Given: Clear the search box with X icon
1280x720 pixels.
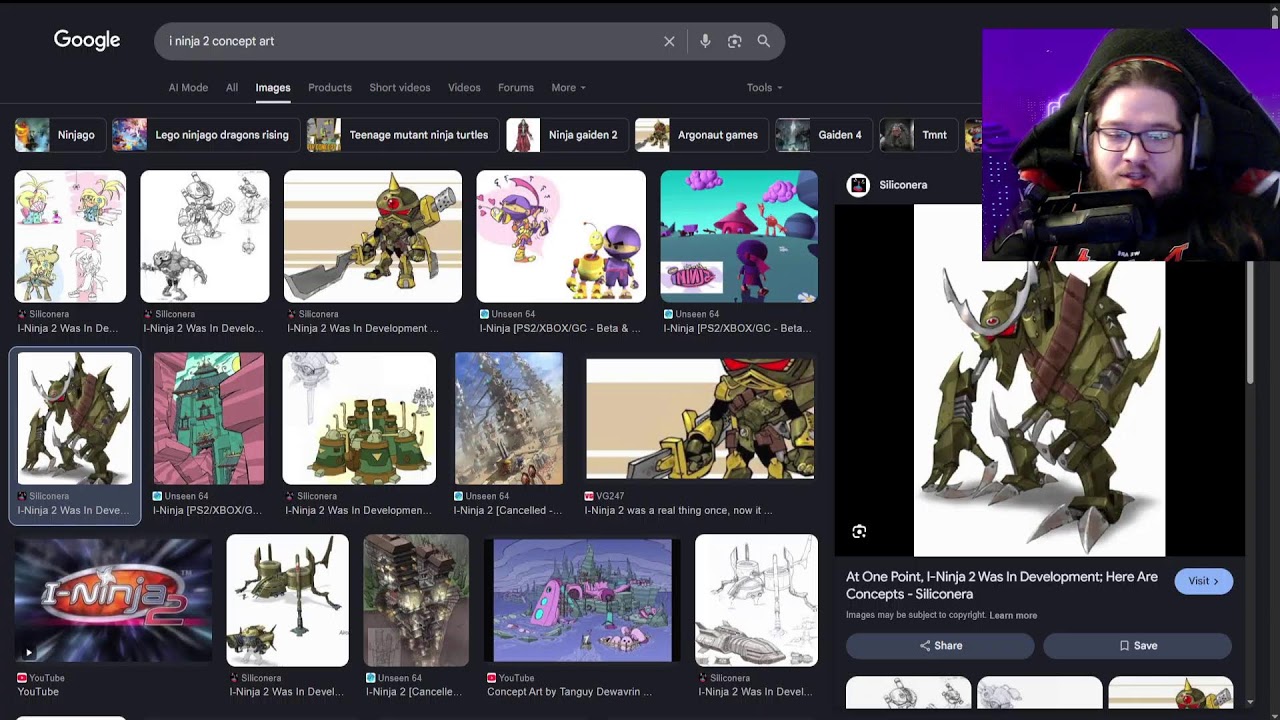Looking at the screenshot, I should 669,41.
